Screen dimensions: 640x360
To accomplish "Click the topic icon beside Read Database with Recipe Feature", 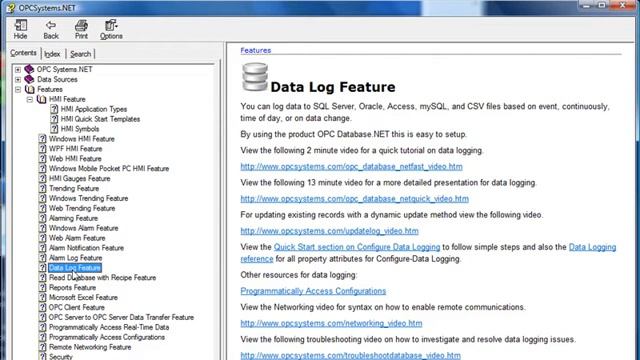I will click(x=42, y=278).
